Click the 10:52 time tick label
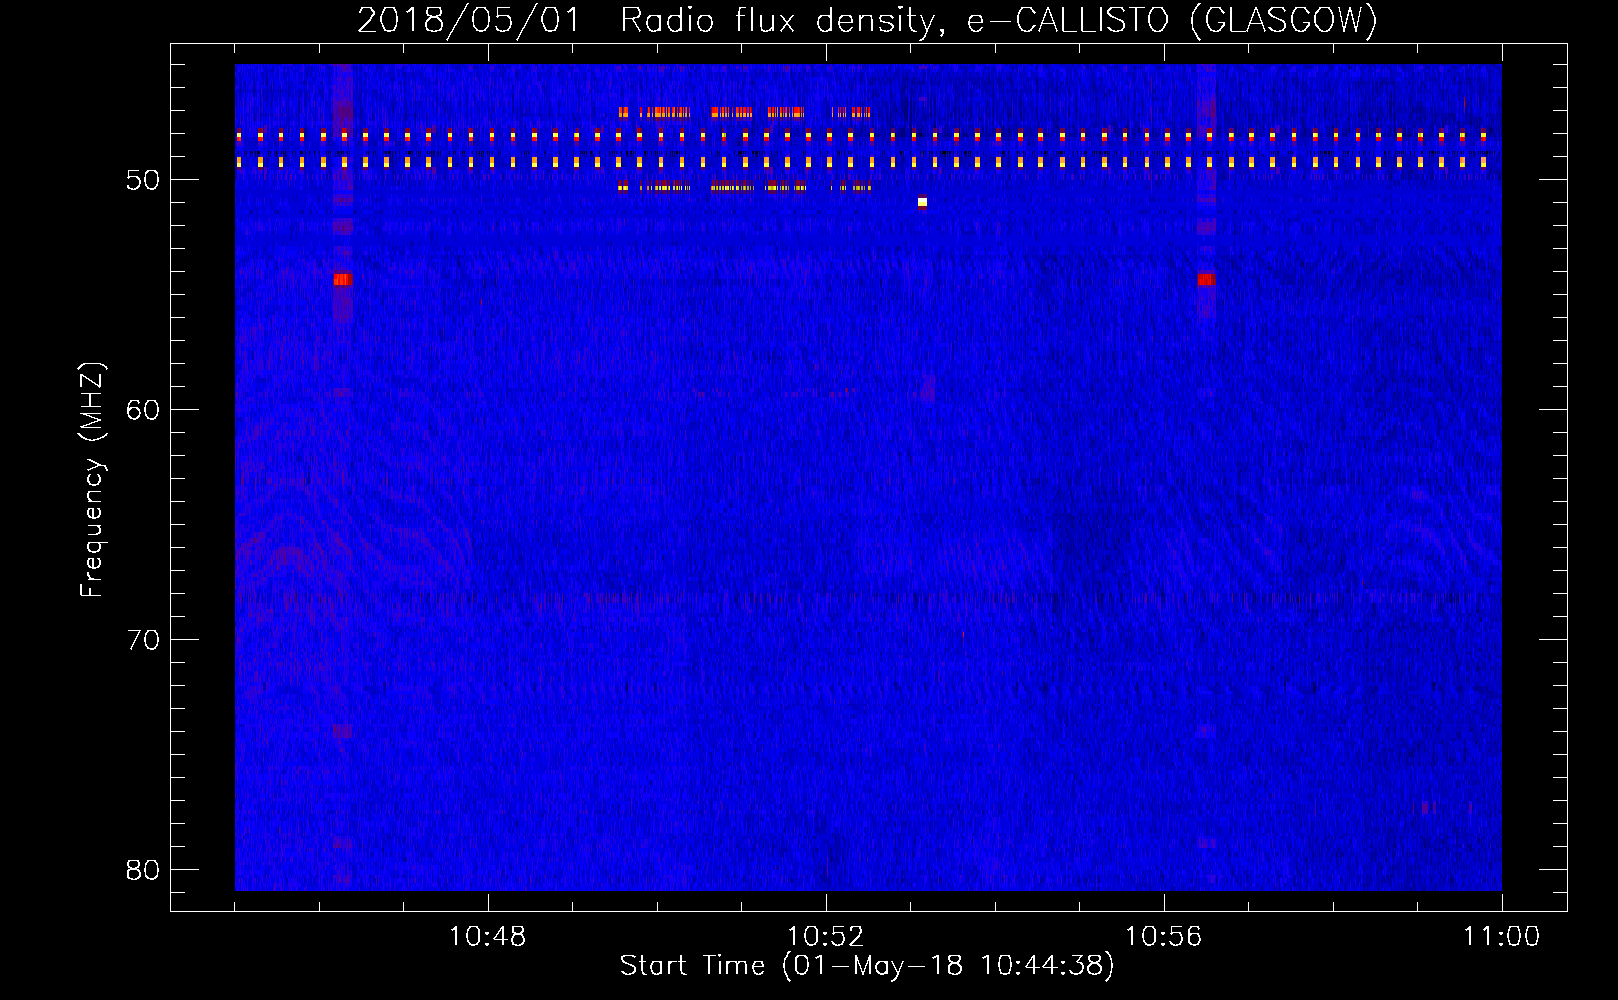Screen dimensions: 1618x1000 (x=826, y=937)
